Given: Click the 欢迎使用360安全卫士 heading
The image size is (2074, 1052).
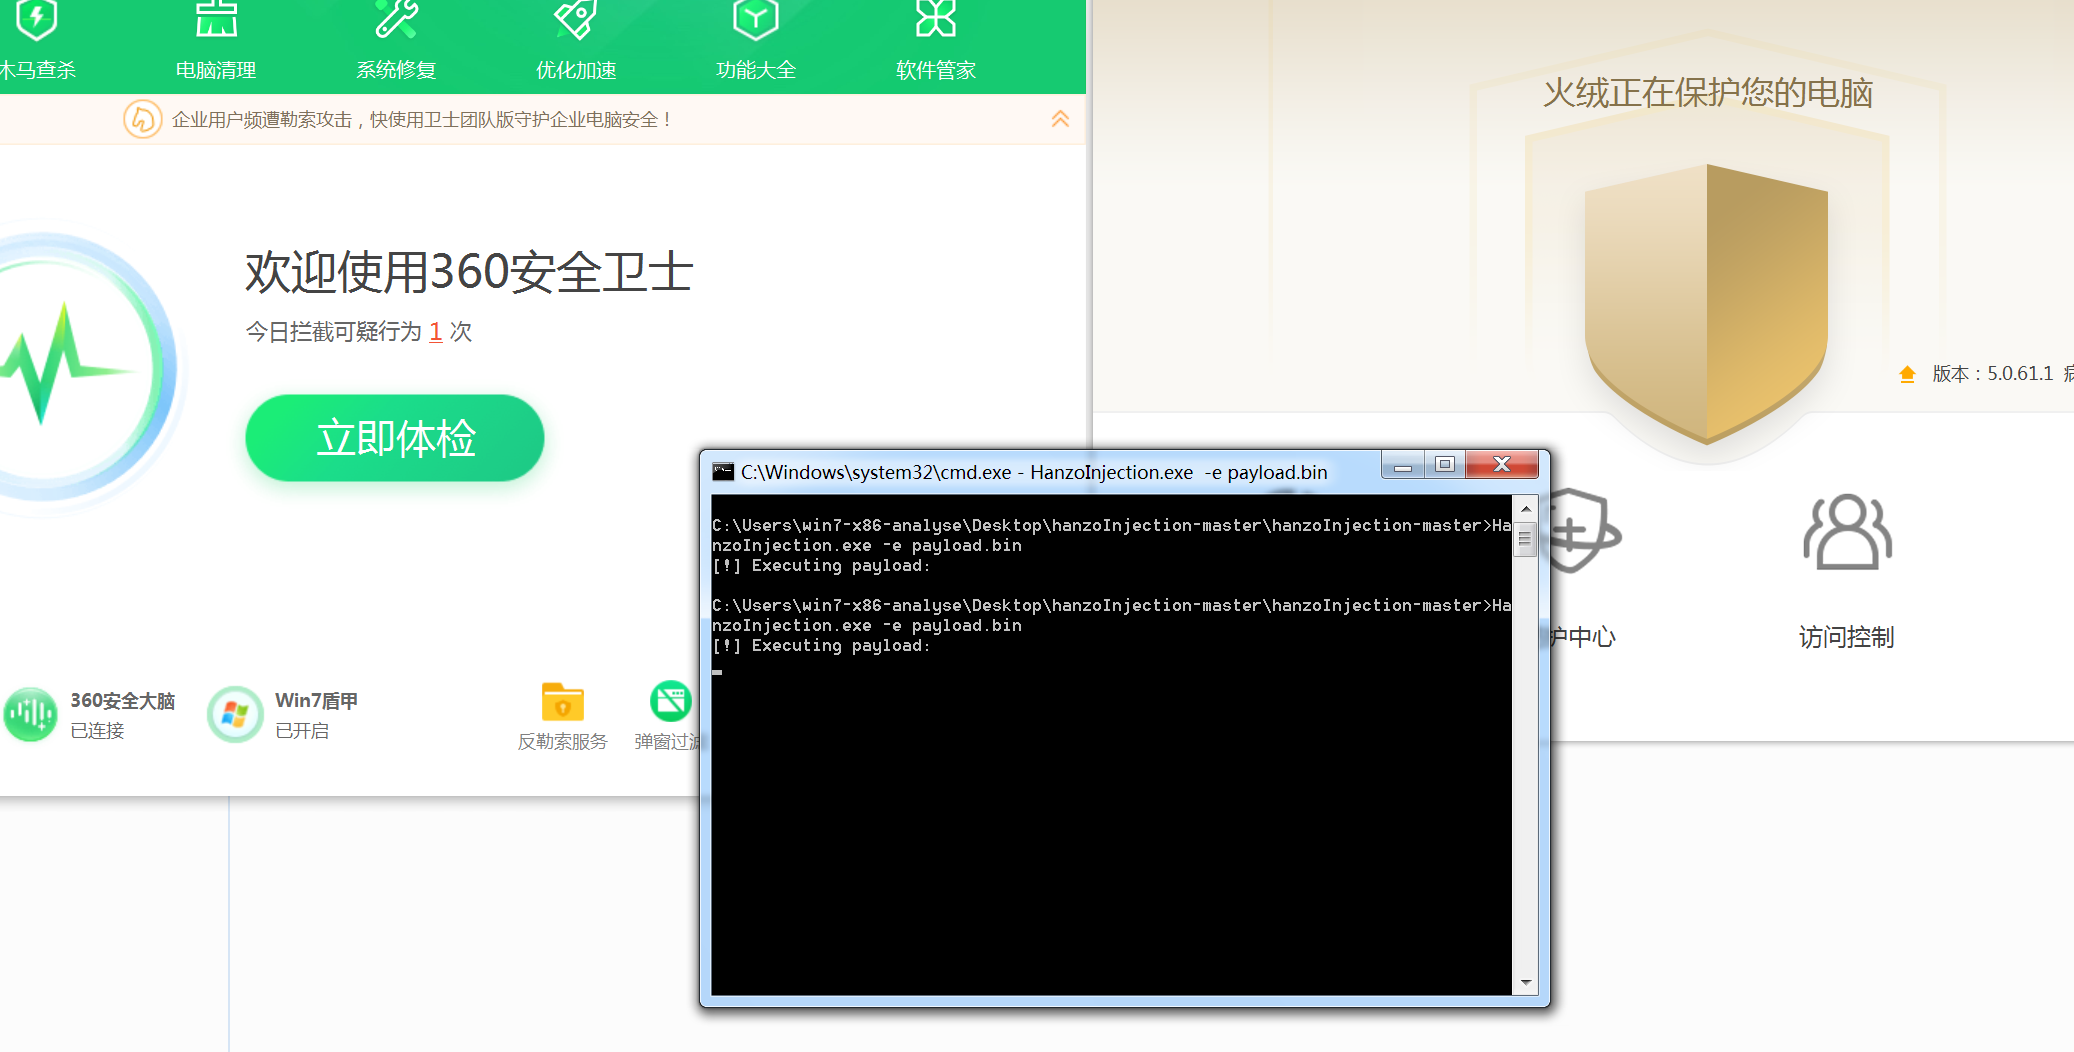Looking at the screenshot, I should click(x=469, y=272).
